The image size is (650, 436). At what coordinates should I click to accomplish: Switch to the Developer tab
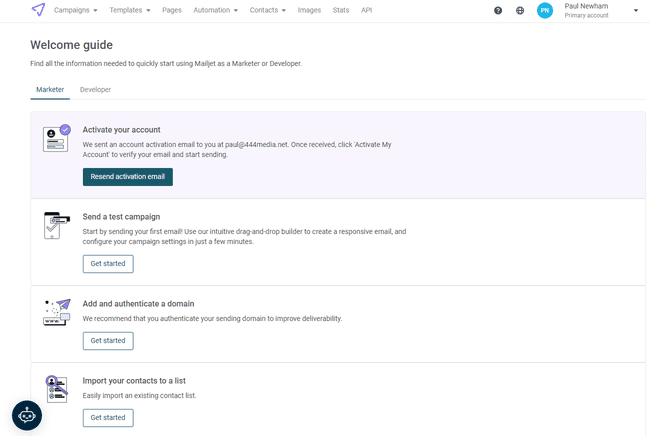pos(95,90)
